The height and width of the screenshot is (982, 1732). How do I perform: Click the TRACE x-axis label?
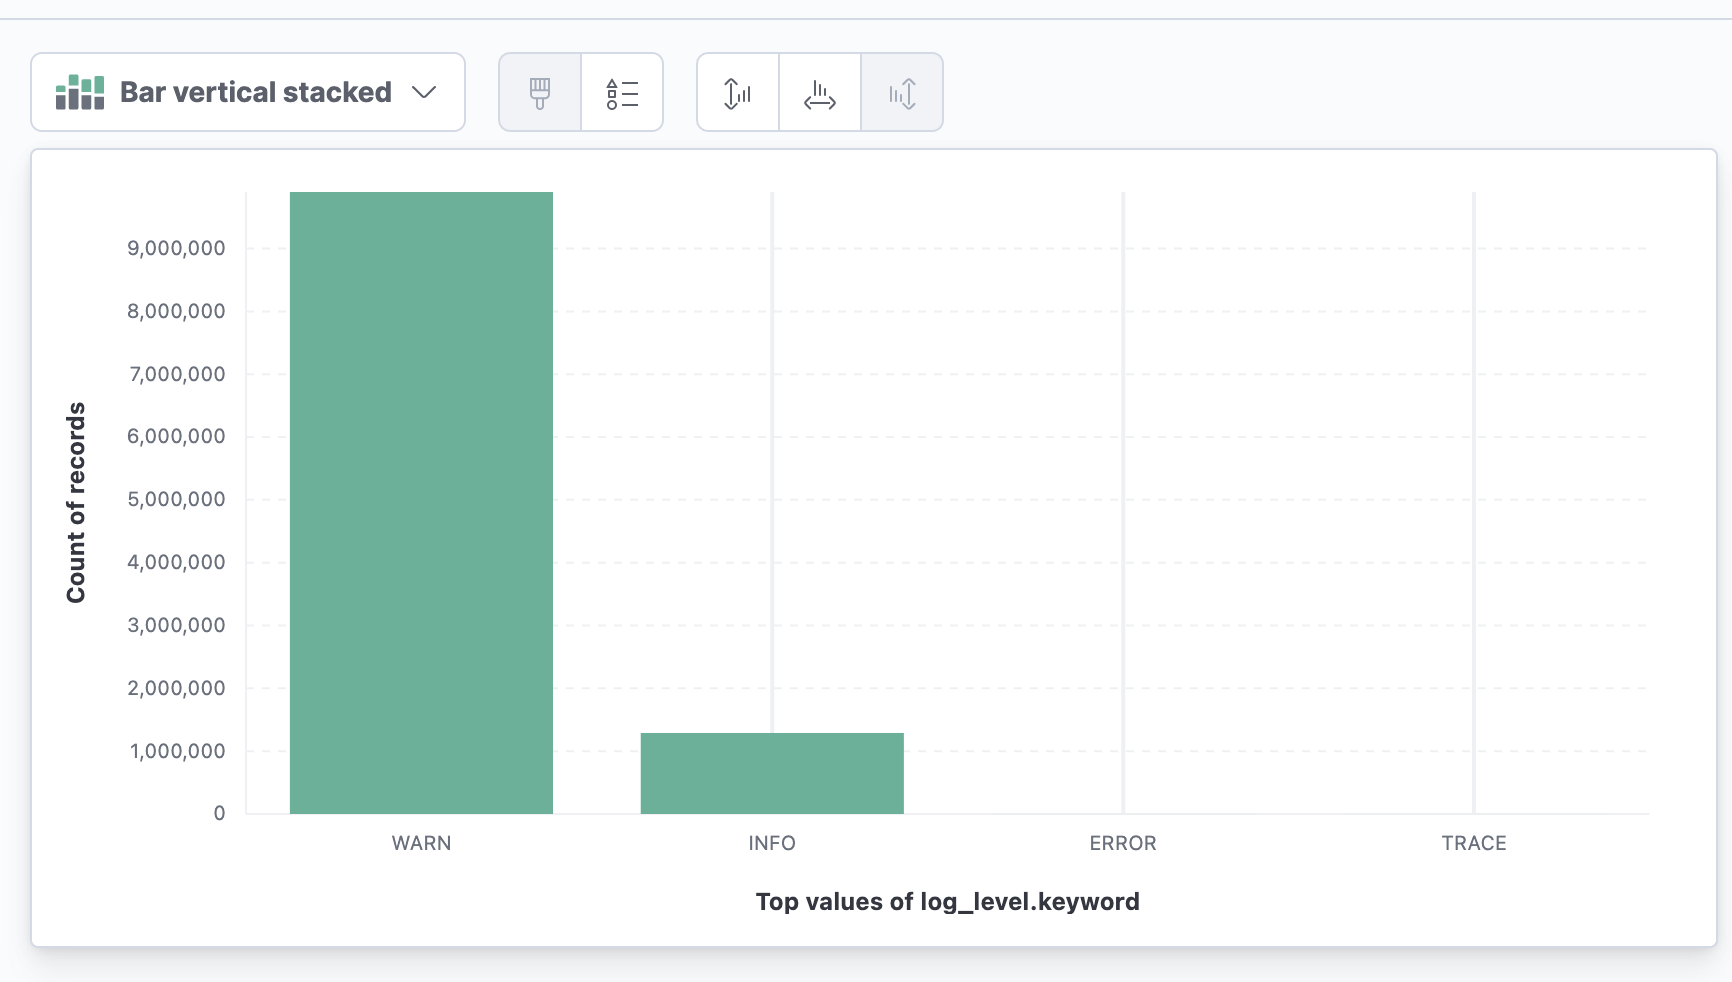pos(1473,843)
